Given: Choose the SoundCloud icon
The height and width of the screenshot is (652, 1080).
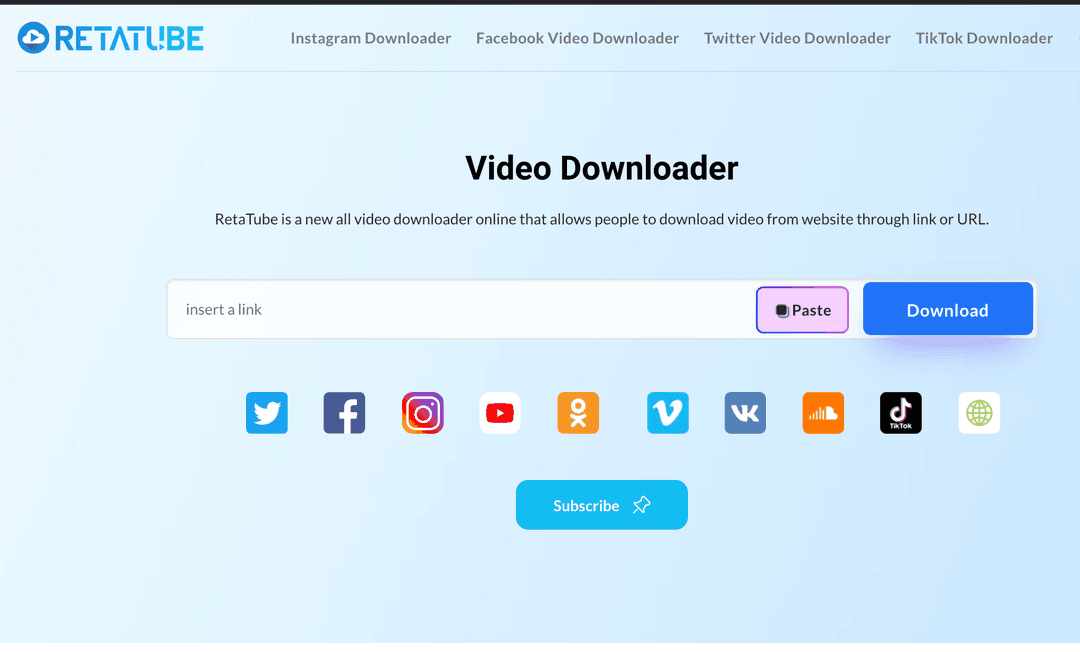Looking at the screenshot, I should [x=823, y=413].
